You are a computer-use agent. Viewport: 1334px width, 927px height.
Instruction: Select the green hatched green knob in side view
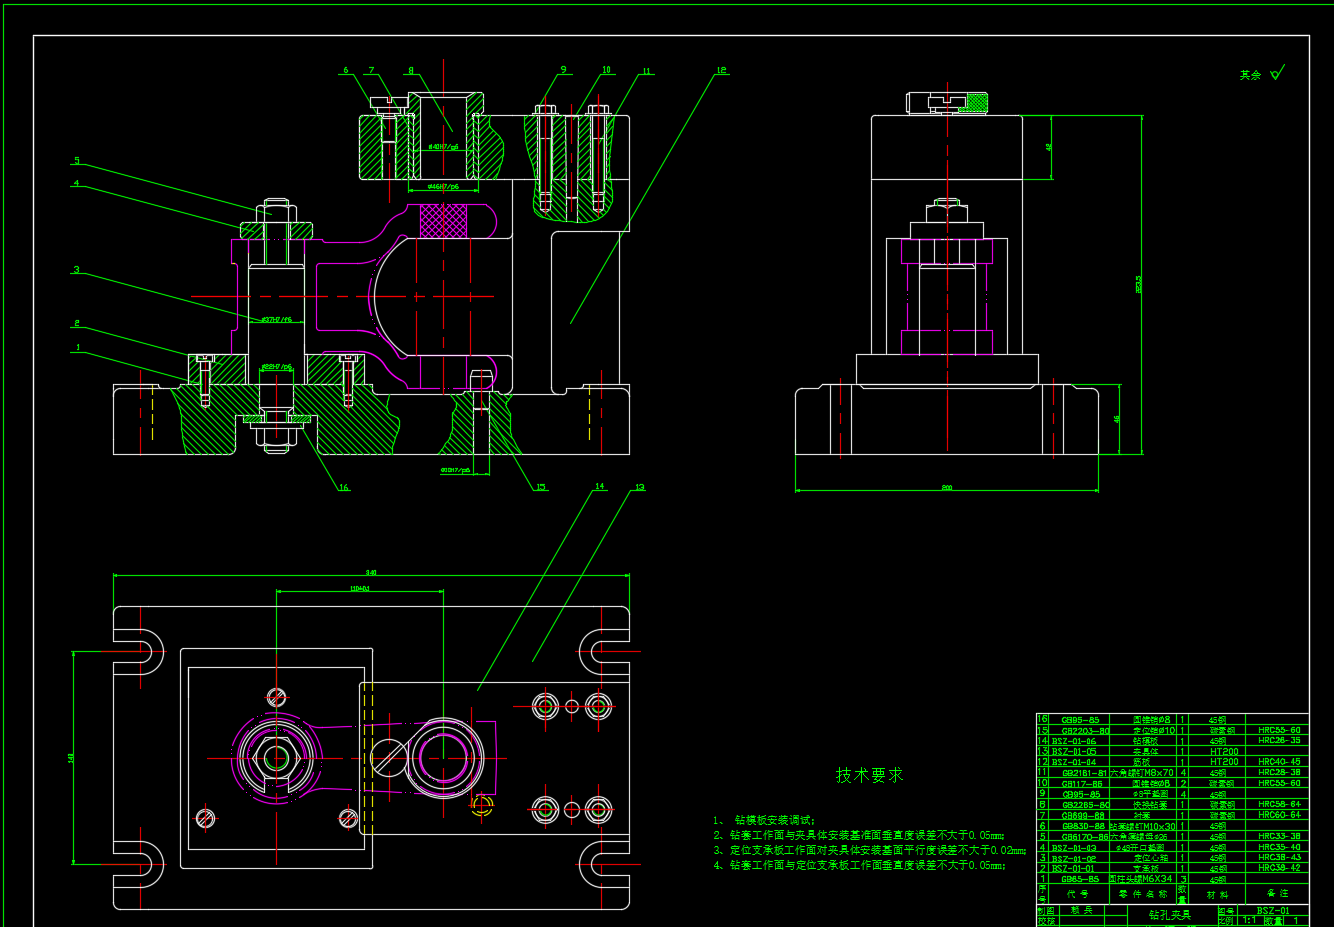(x=977, y=102)
